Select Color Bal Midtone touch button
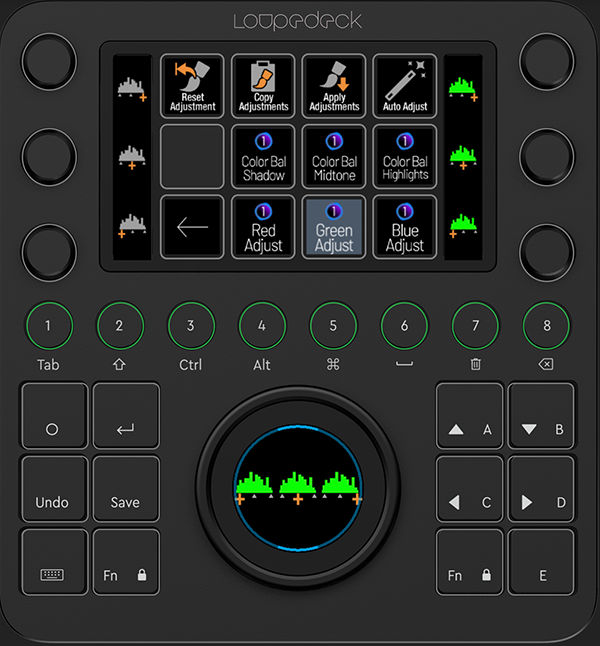Viewport: 600px width, 646px height. [x=334, y=157]
